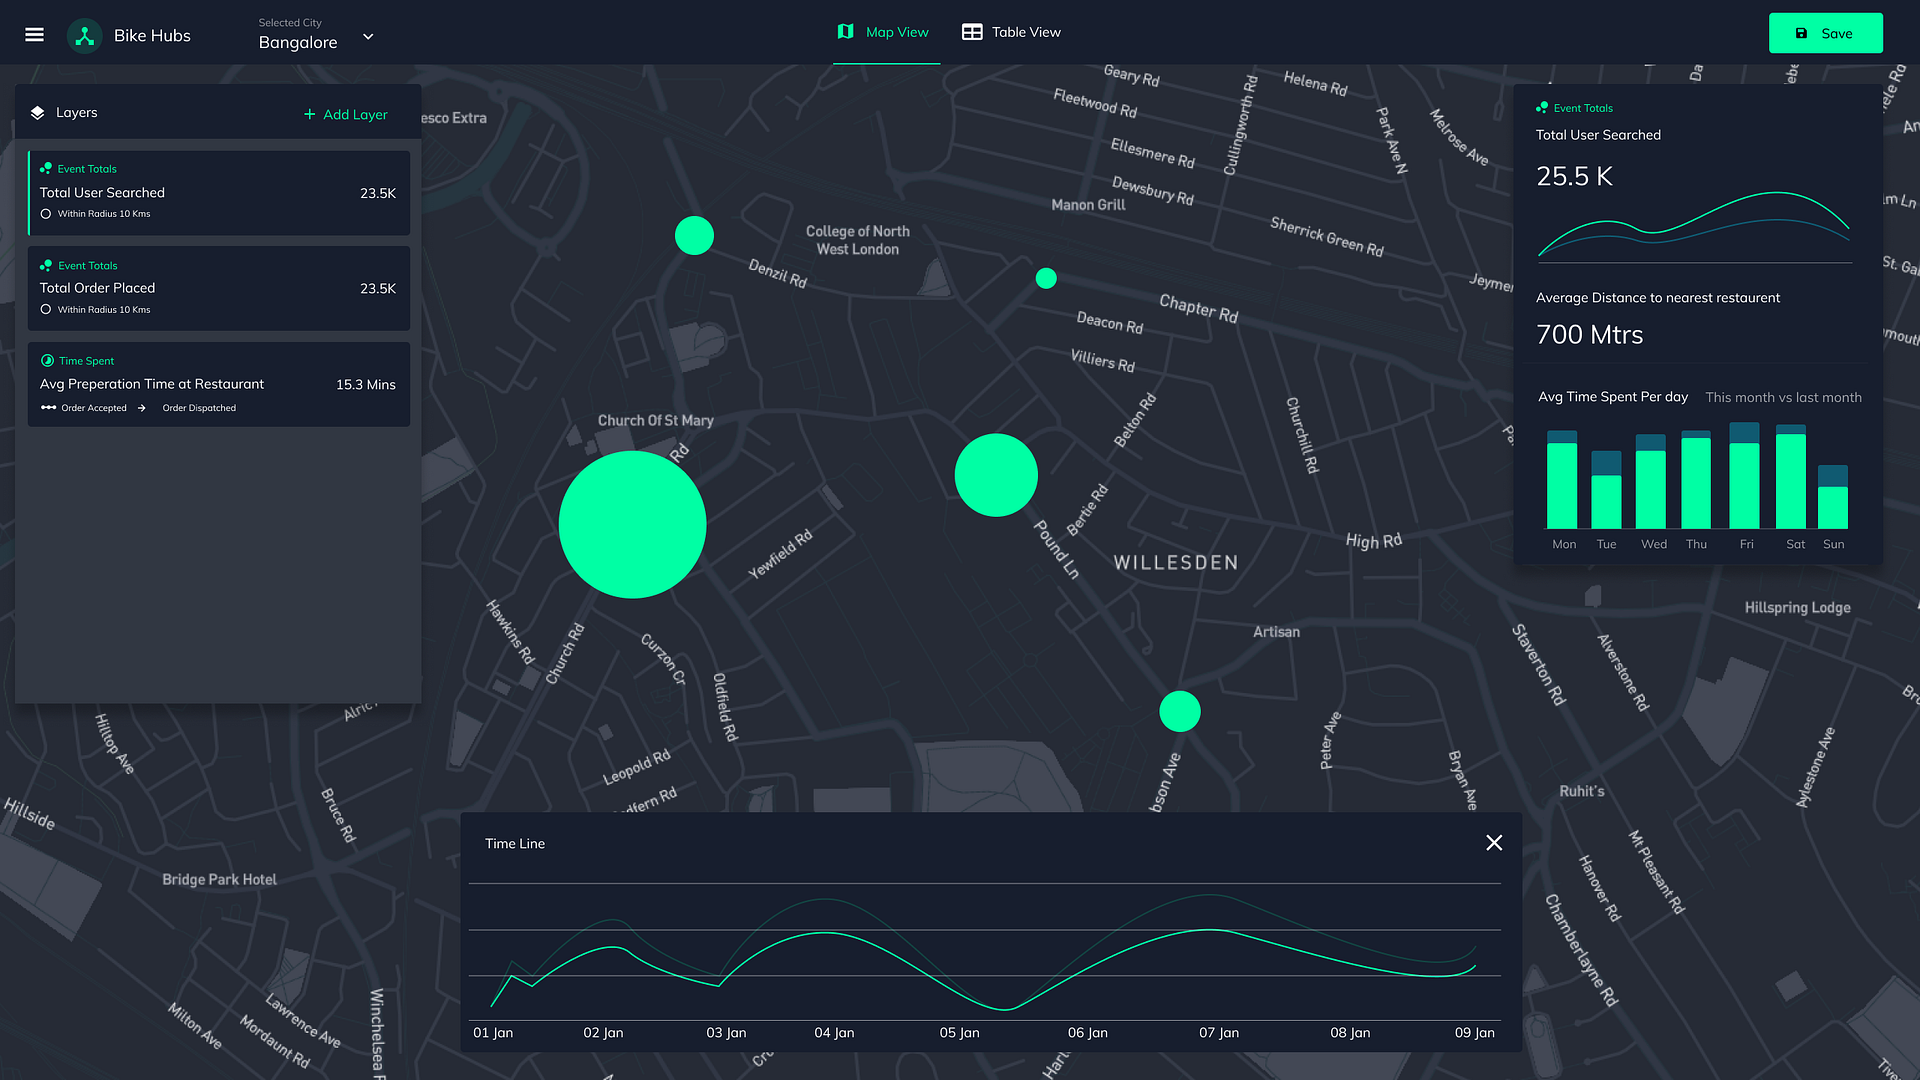Click the 05 Jan timeline marker
This screenshot has width=1920, height=1080.
tap(959, 1033)
